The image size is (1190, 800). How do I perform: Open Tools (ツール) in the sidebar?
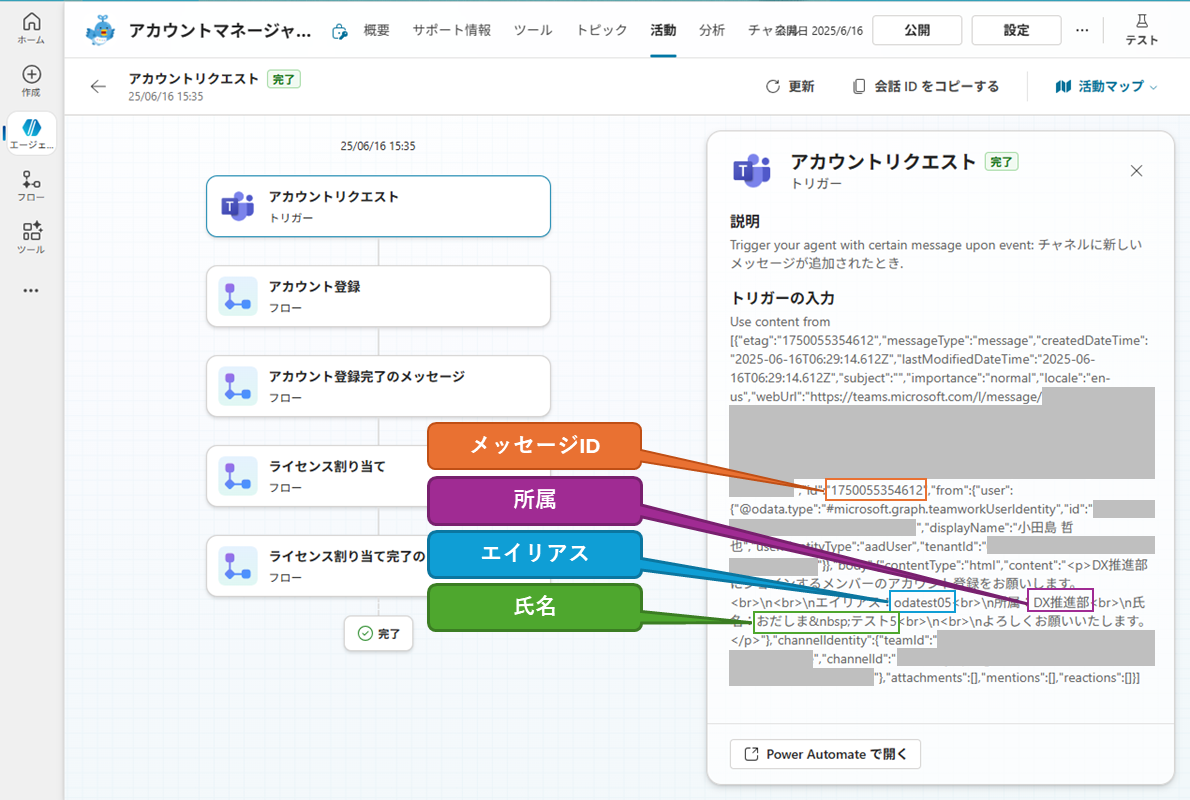[x=31, y=238]
